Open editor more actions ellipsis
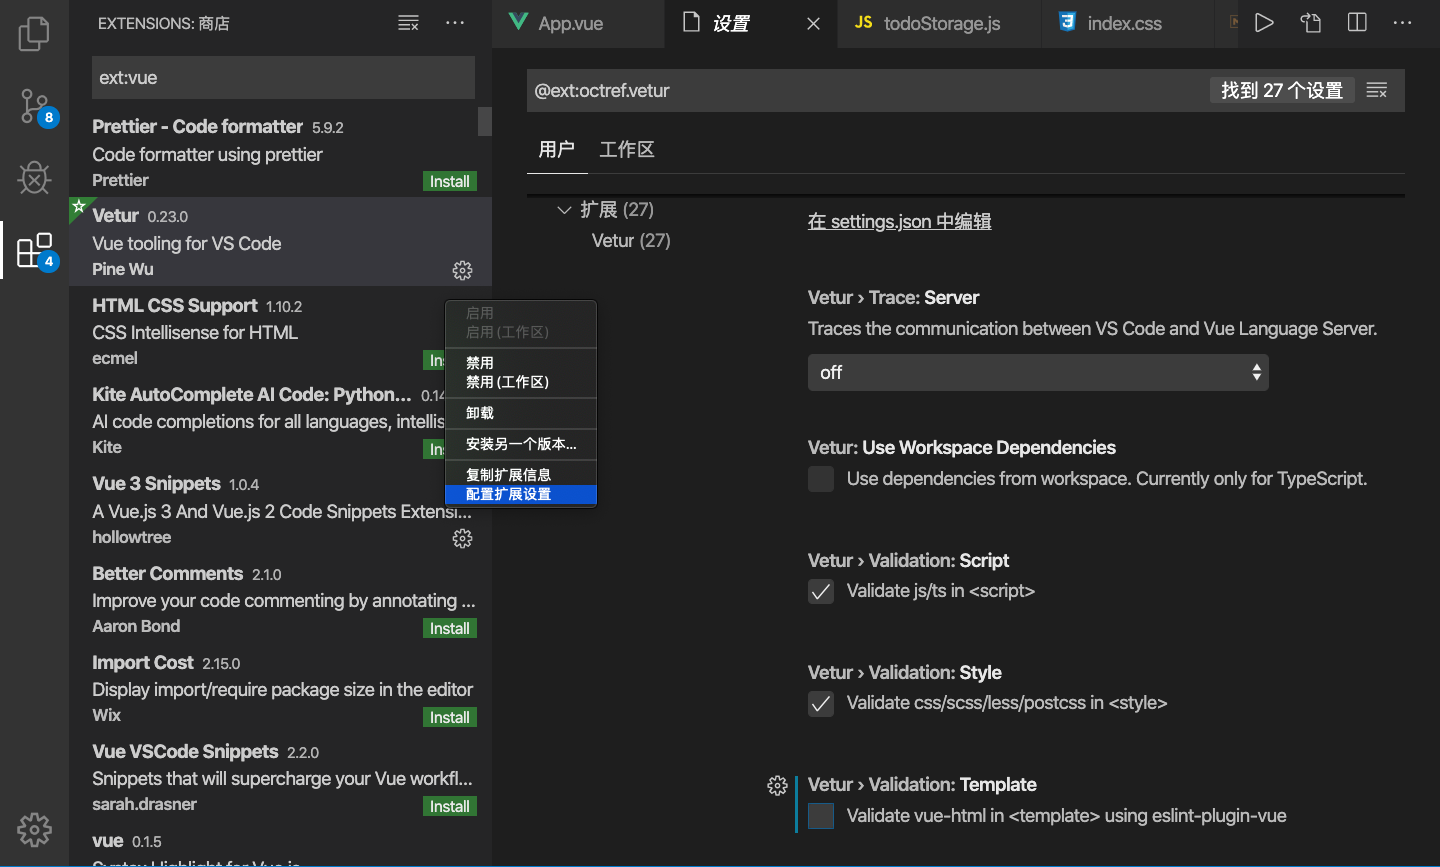 pos(1403,23)
